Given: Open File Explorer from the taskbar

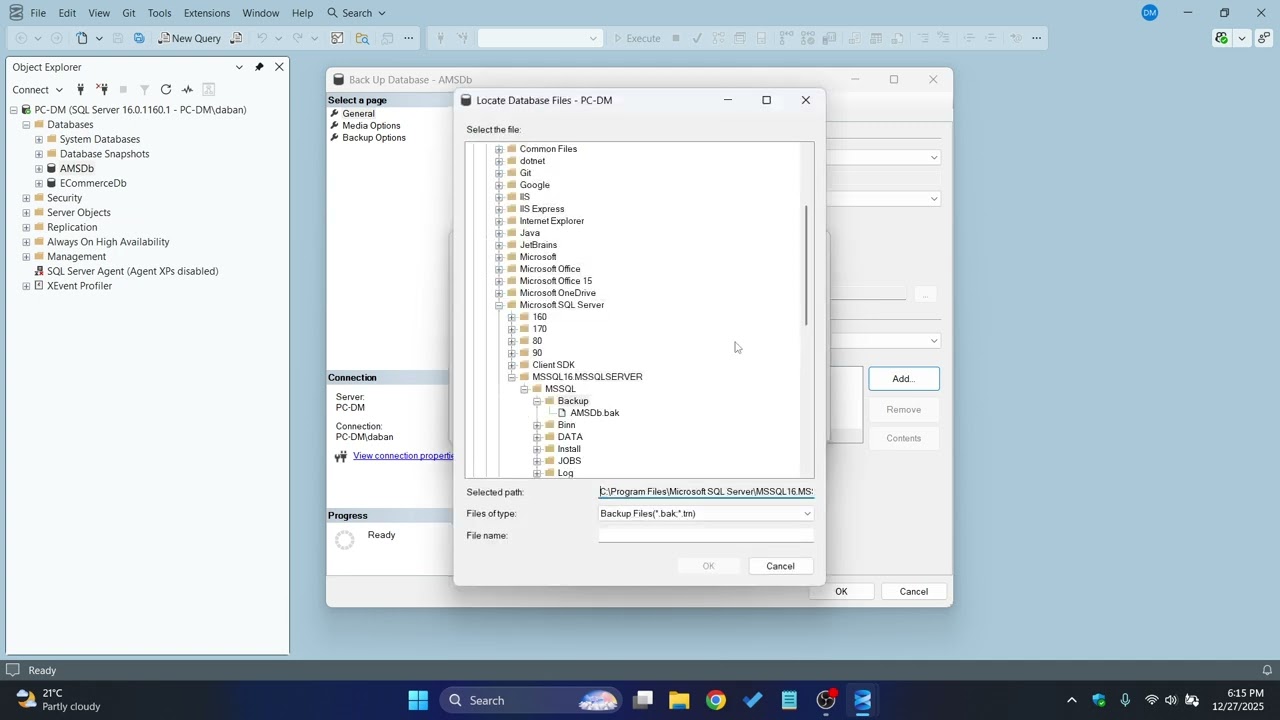Looking at the screenshot, I should (x=679, y=700).
